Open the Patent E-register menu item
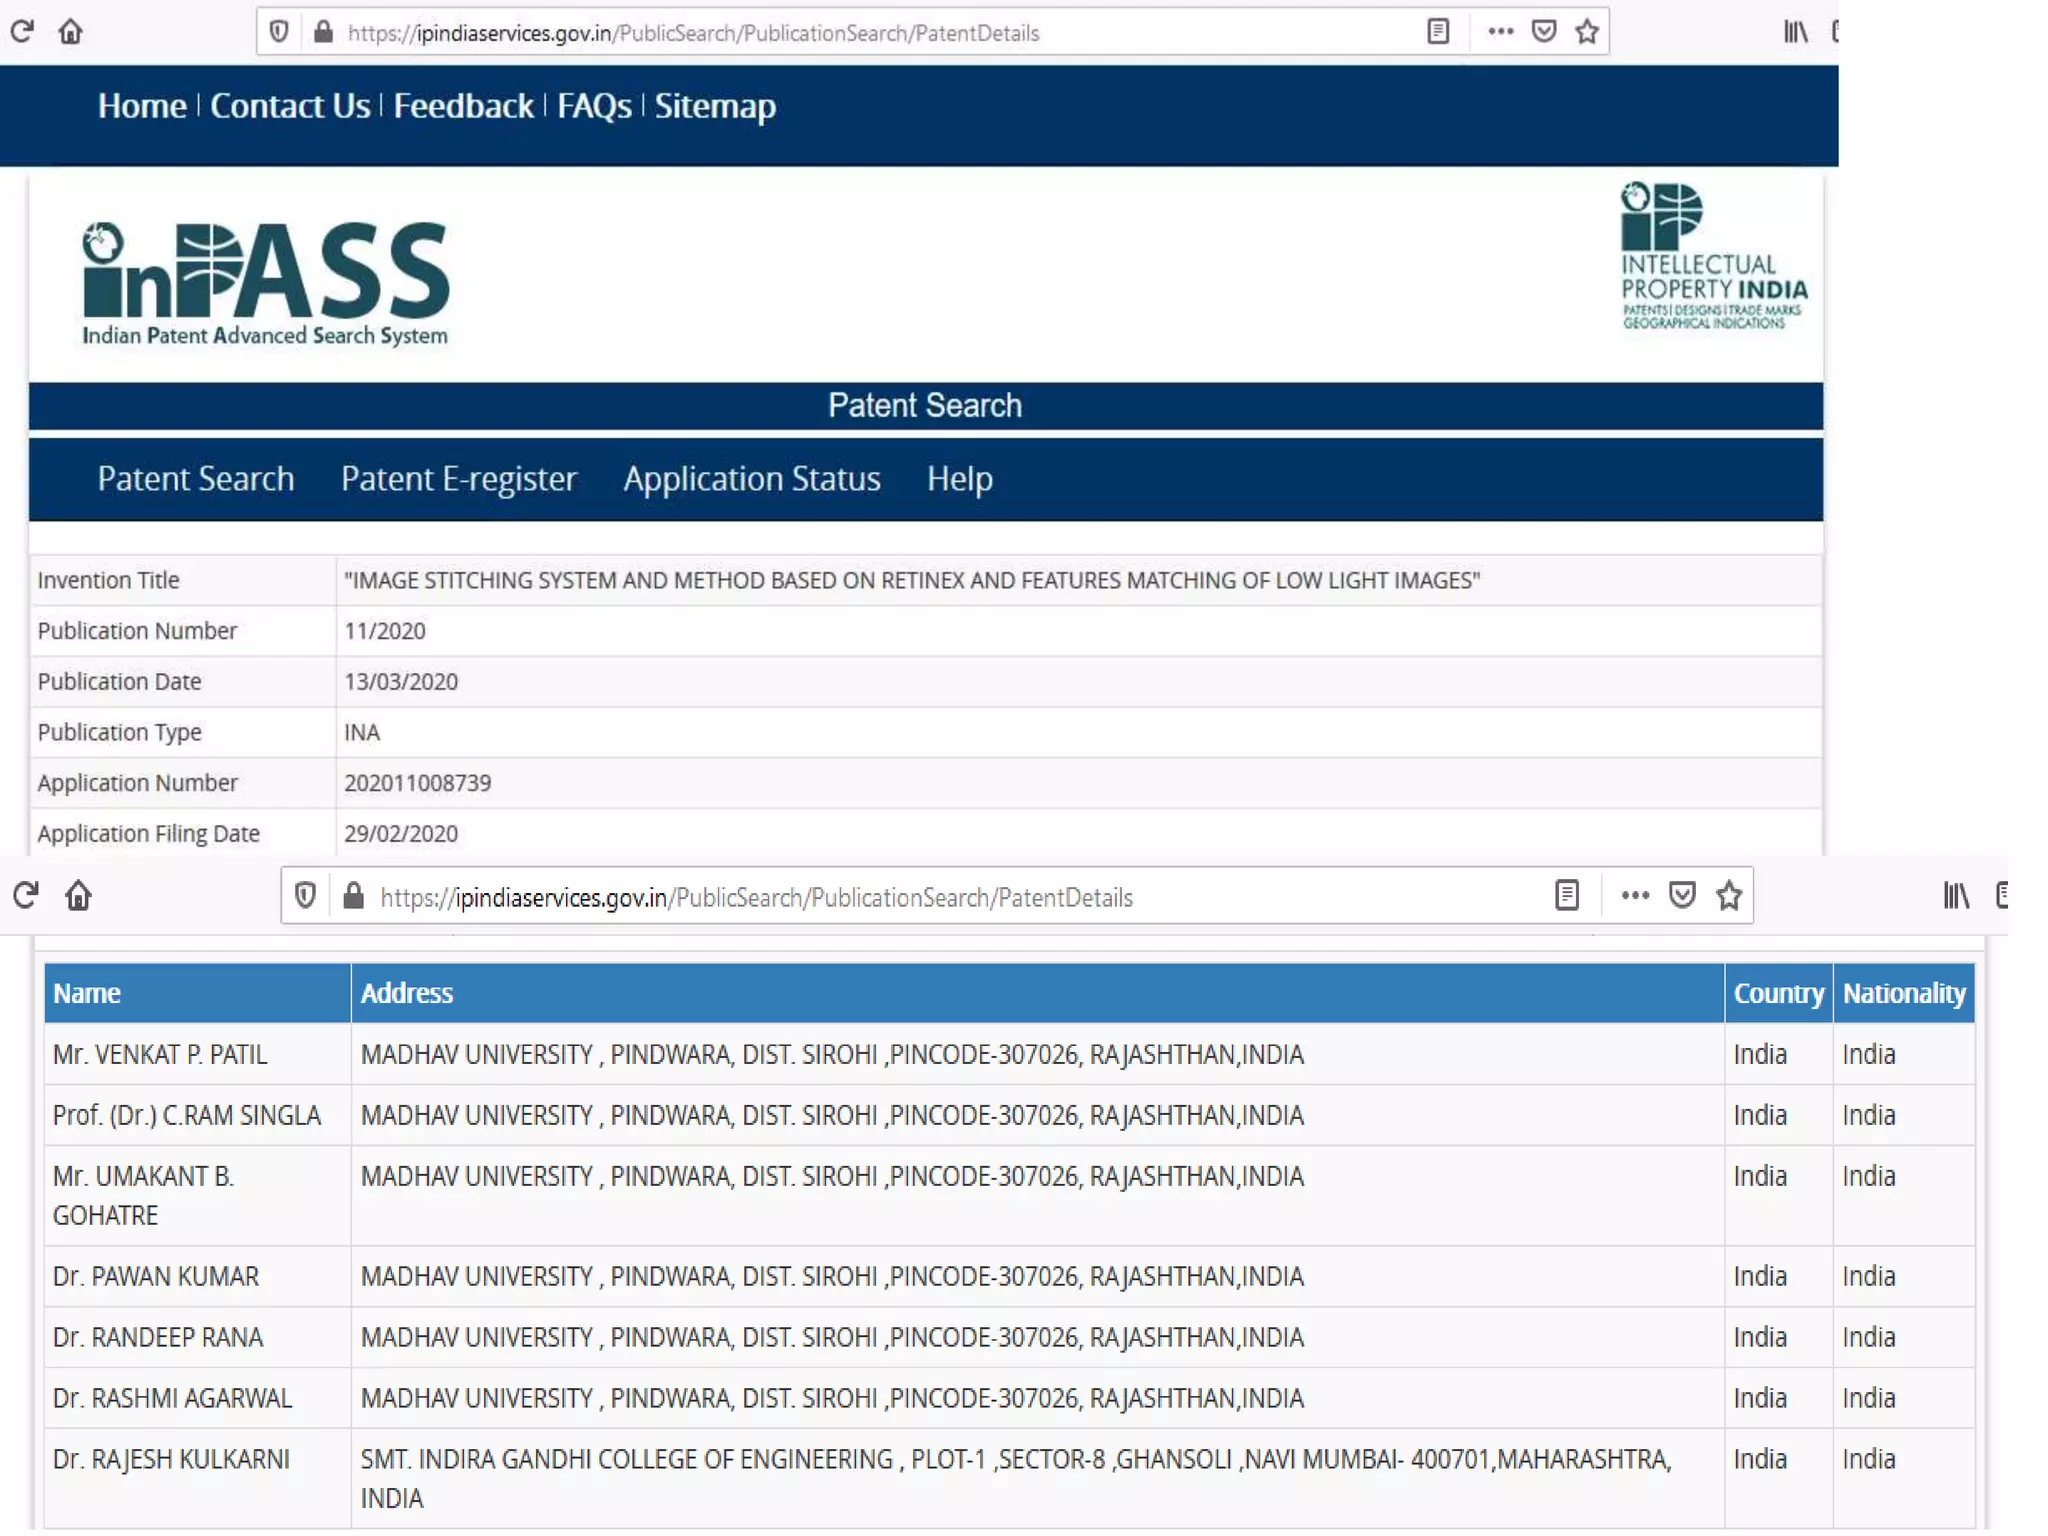2048x1536 pixels. tap(458, 479)
